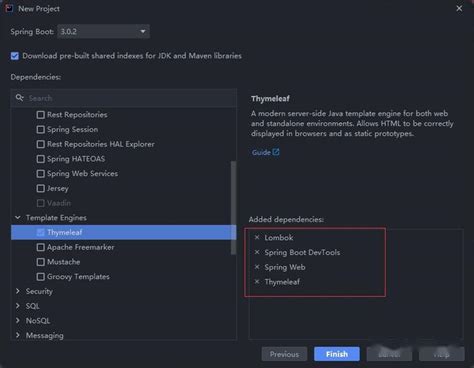Viewport: 474px width, 368px height.
Task: Click the external link icon beside Guide
Action: click(x=276, y=152)
